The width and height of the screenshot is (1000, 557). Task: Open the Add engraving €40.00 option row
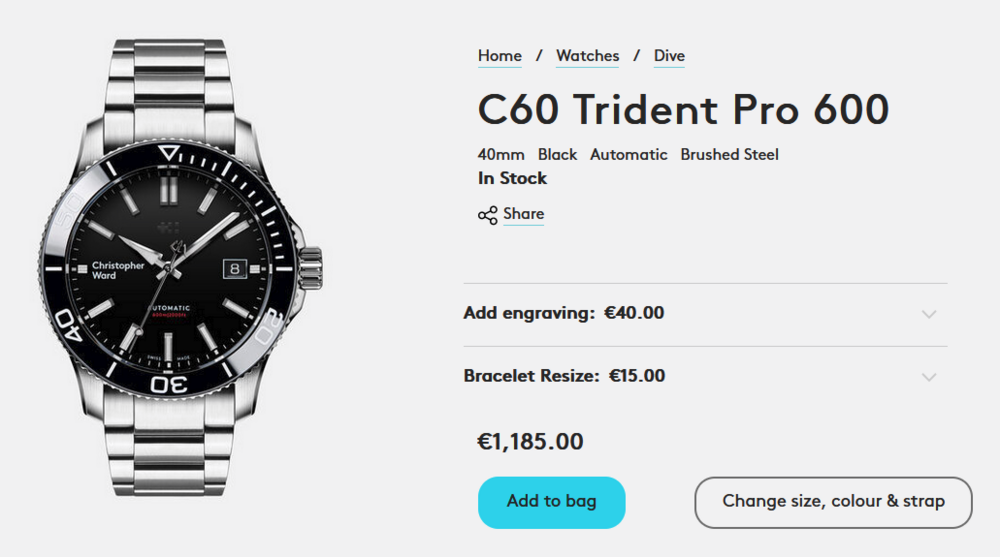point(564,313)
